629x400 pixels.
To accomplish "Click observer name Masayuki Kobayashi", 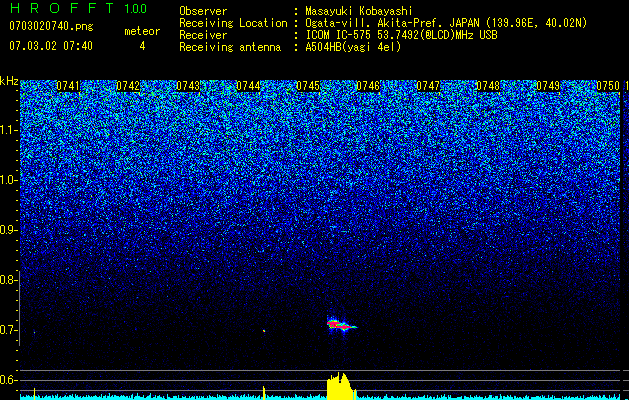I will 359,11.
